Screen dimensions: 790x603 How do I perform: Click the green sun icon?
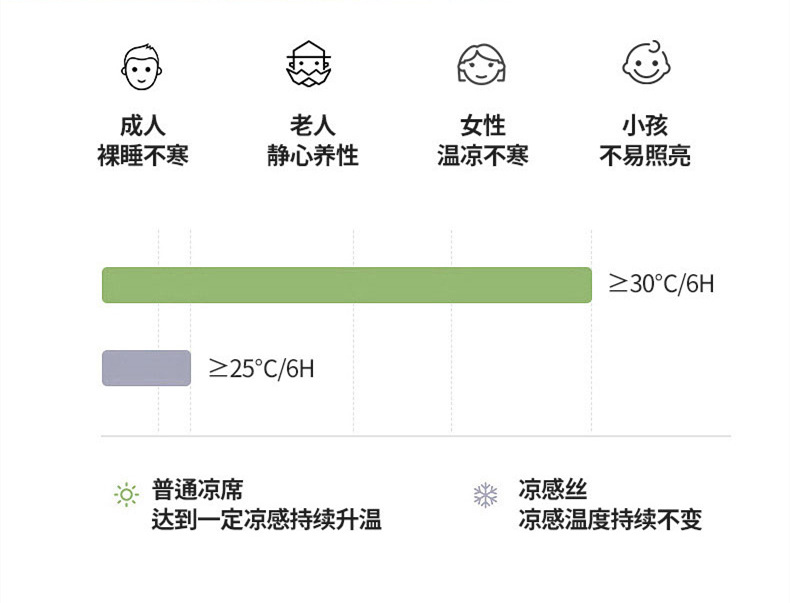[126, 493]
